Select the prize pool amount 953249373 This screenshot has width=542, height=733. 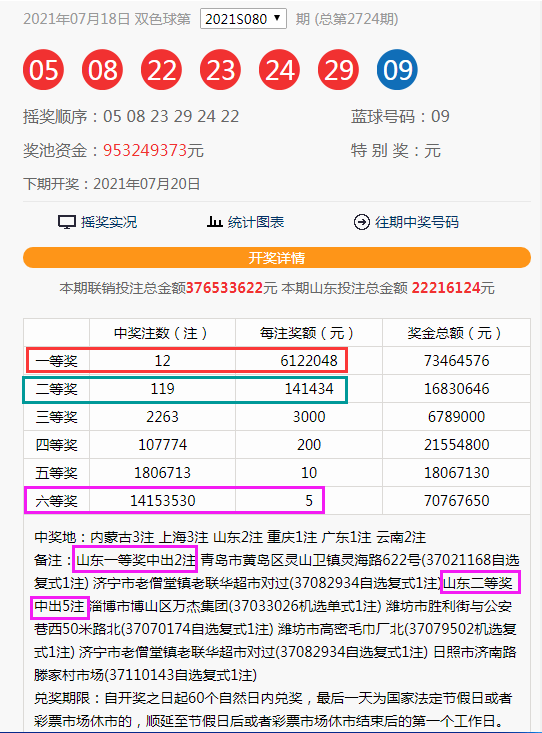pos(145,151)
